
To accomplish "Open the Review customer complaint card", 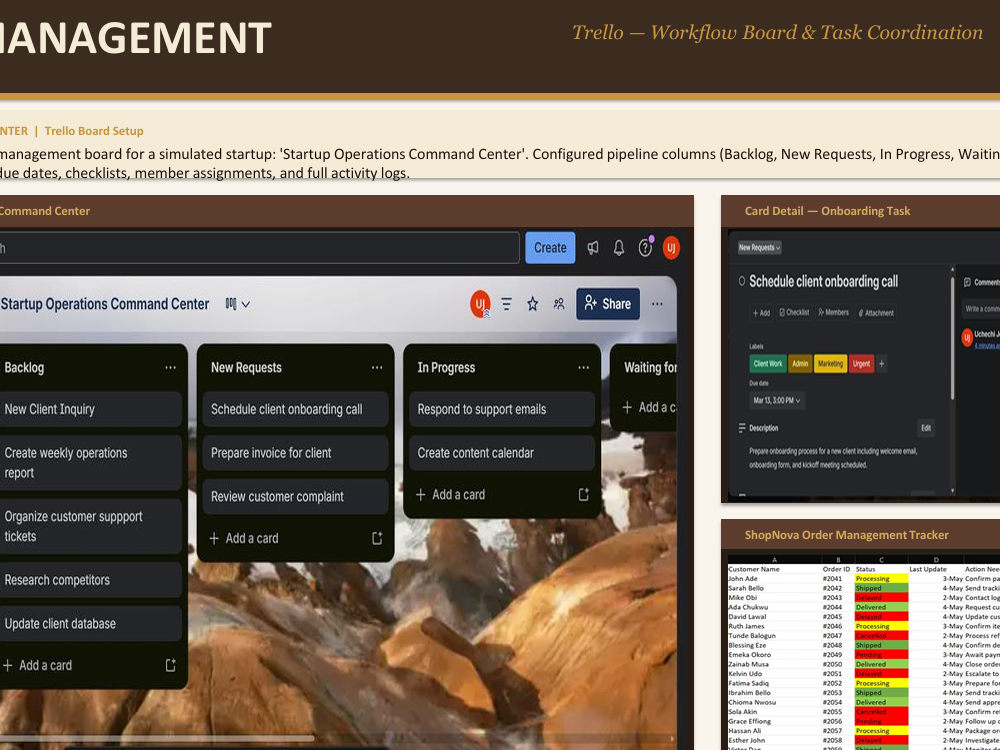I will point(295,497).
